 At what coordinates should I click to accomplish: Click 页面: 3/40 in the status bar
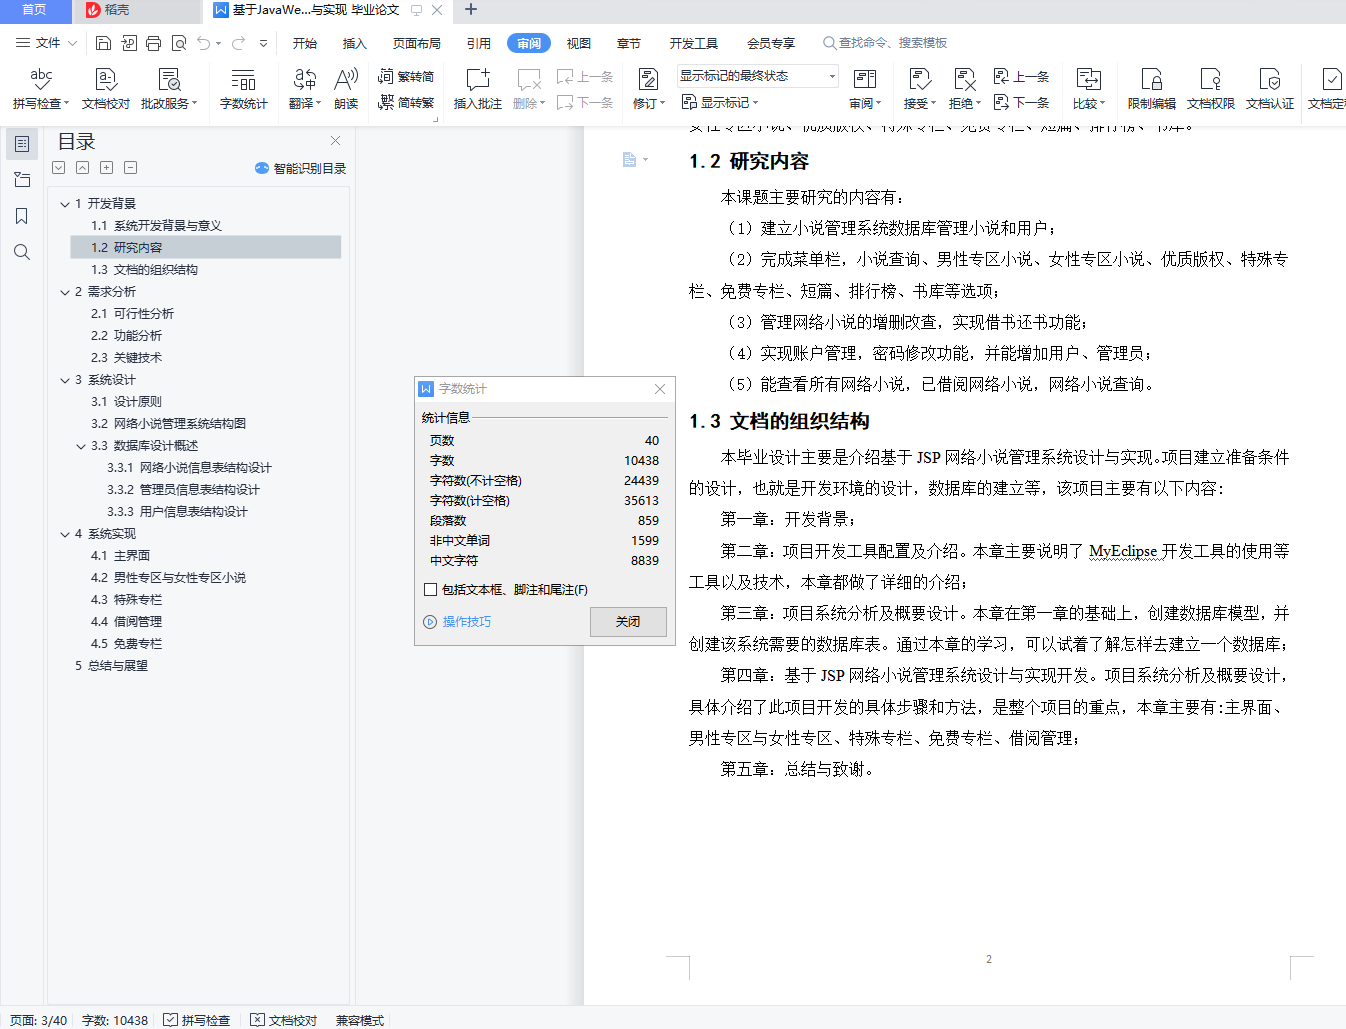38,1020
